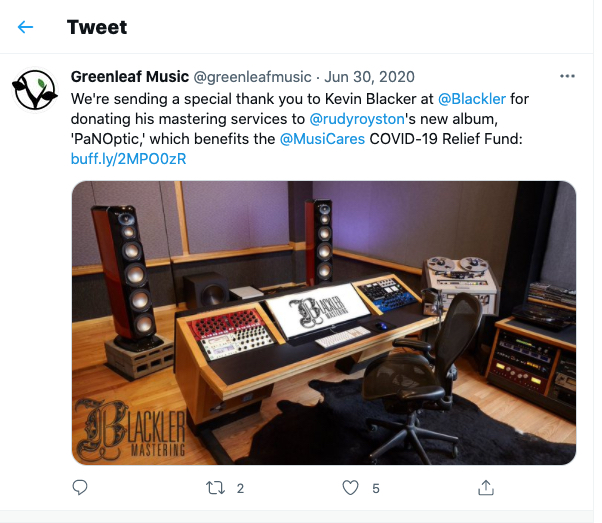Open Greenleaf Music profile avatar
602x523 pixels.
click(x=35, y=90)
